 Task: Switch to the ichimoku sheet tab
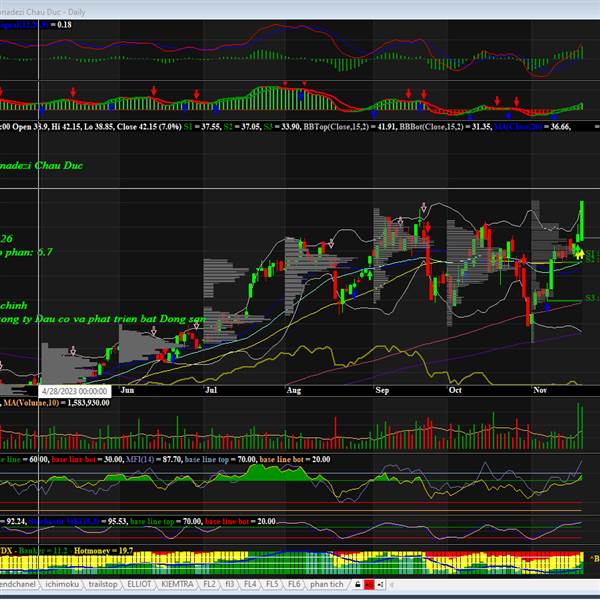(65, 584)
